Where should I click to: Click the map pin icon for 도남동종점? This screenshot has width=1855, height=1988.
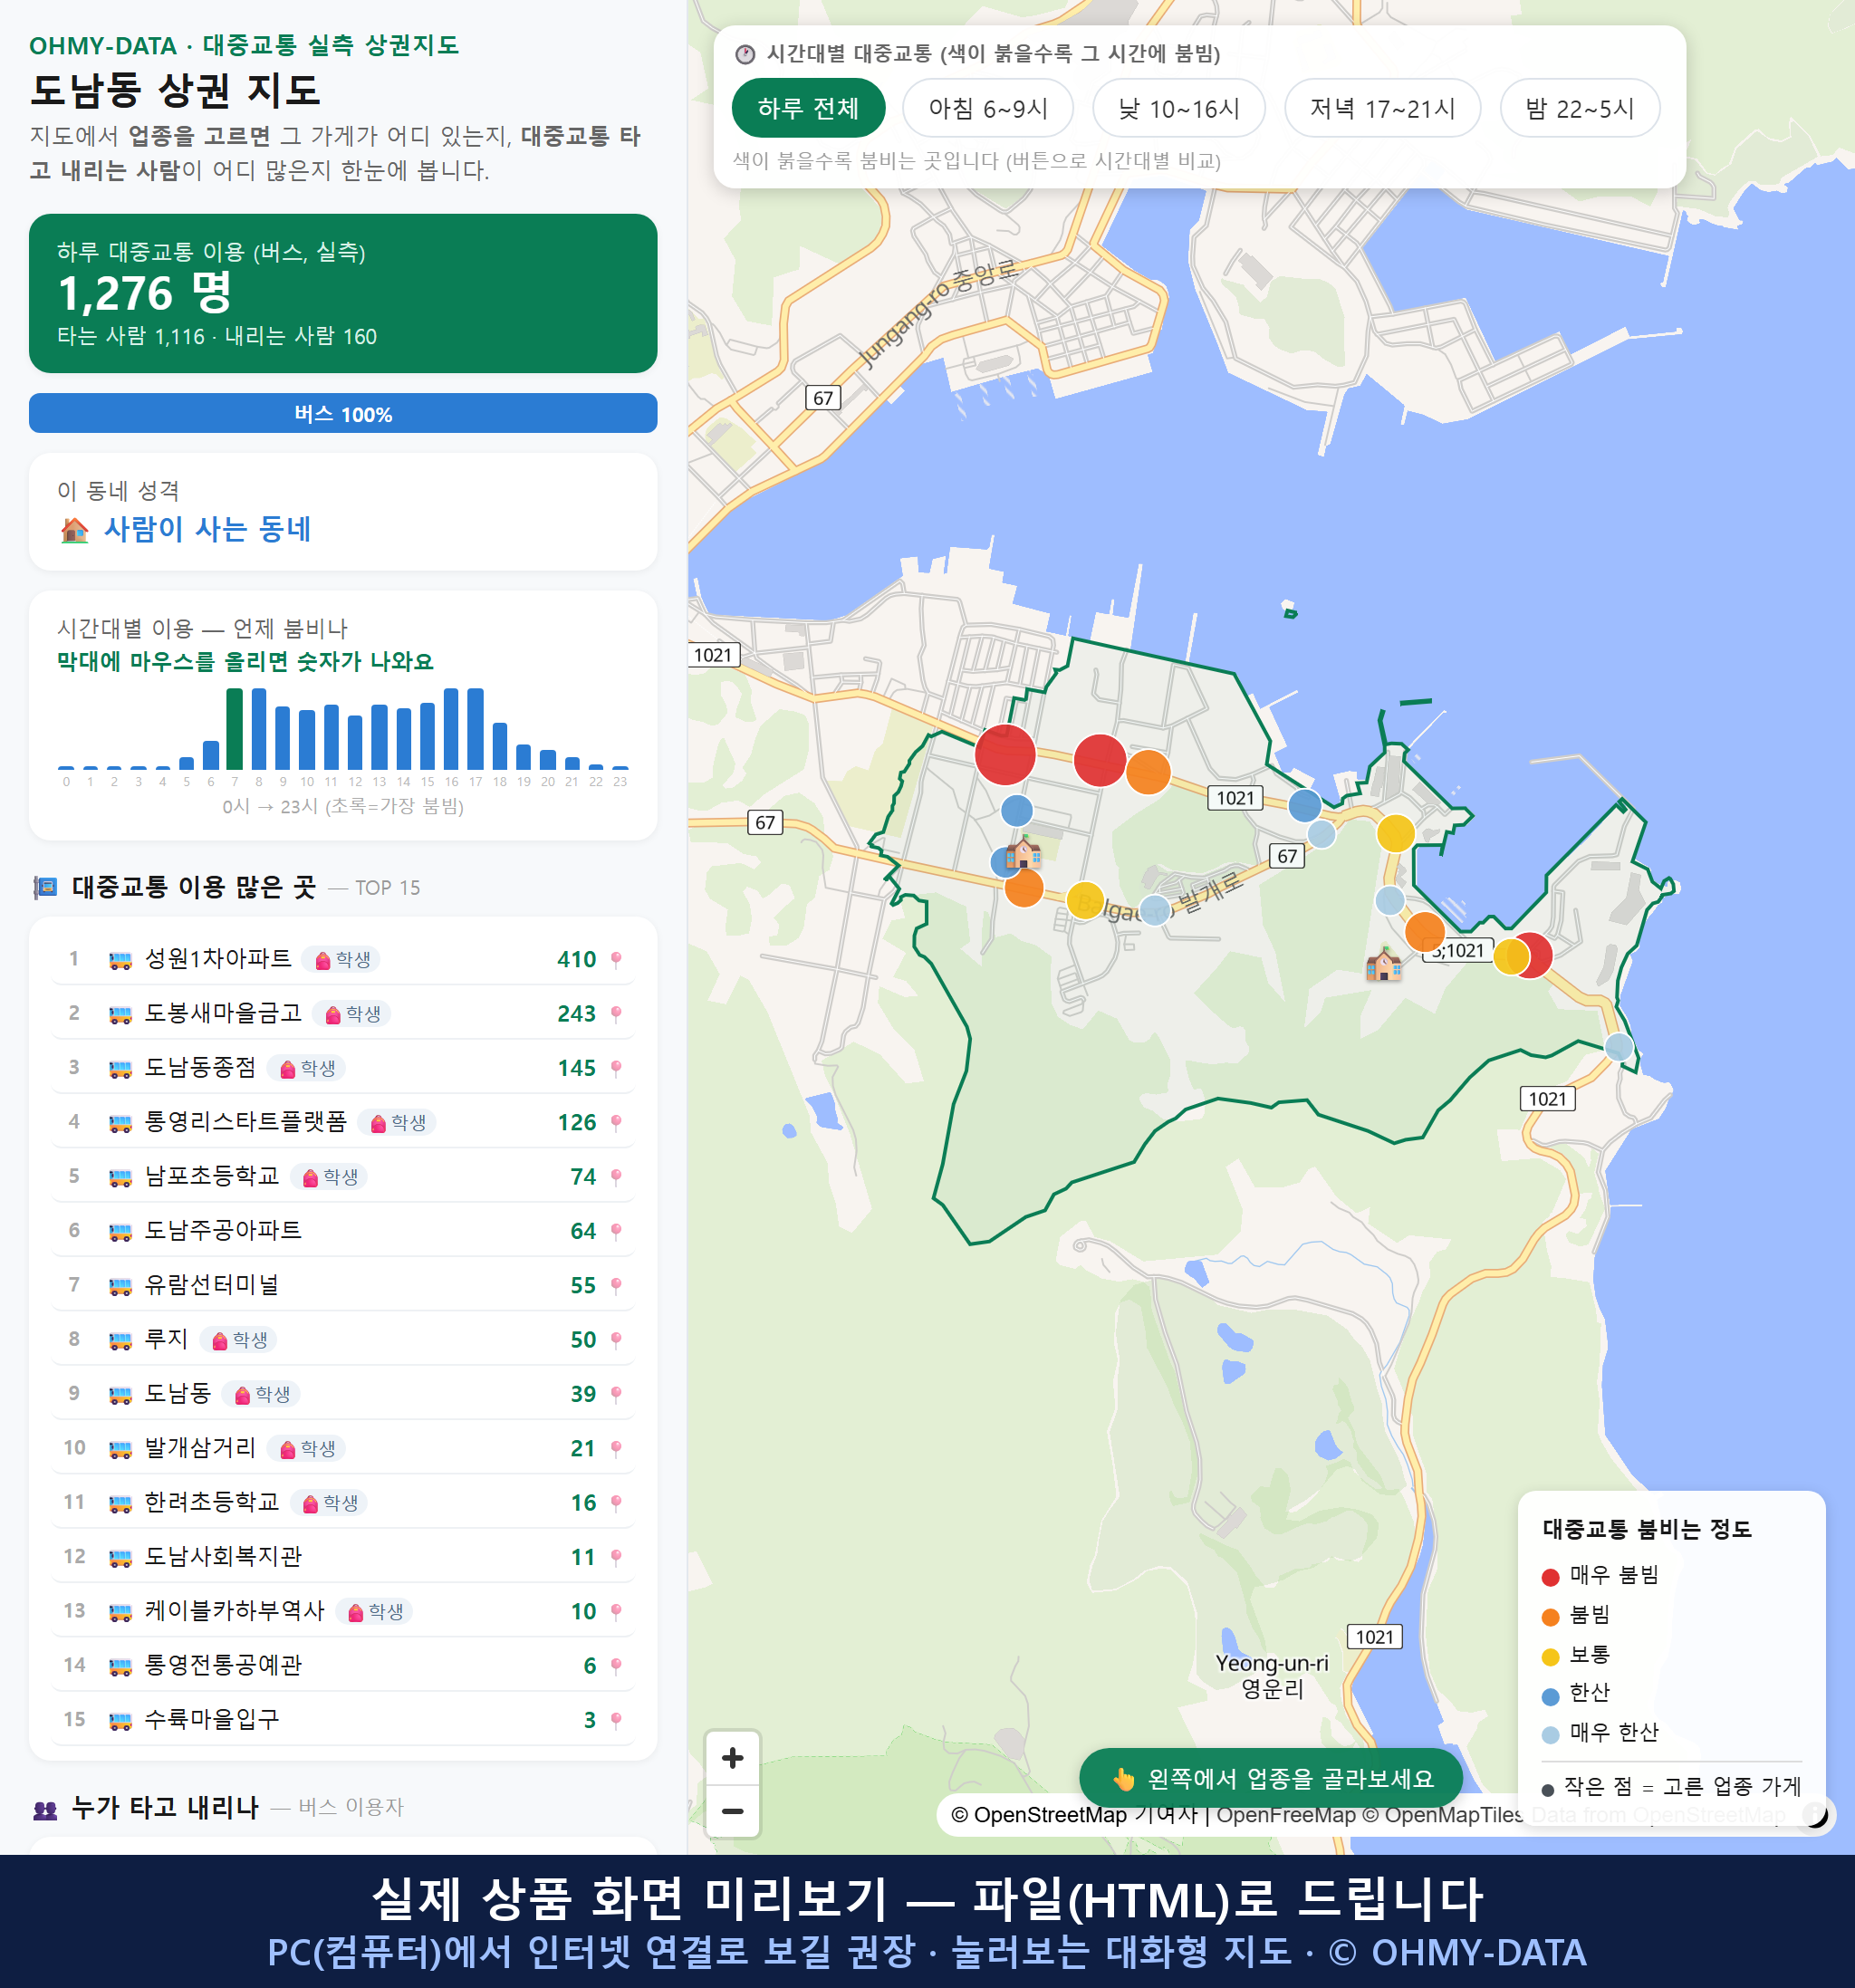(616, 1068)
